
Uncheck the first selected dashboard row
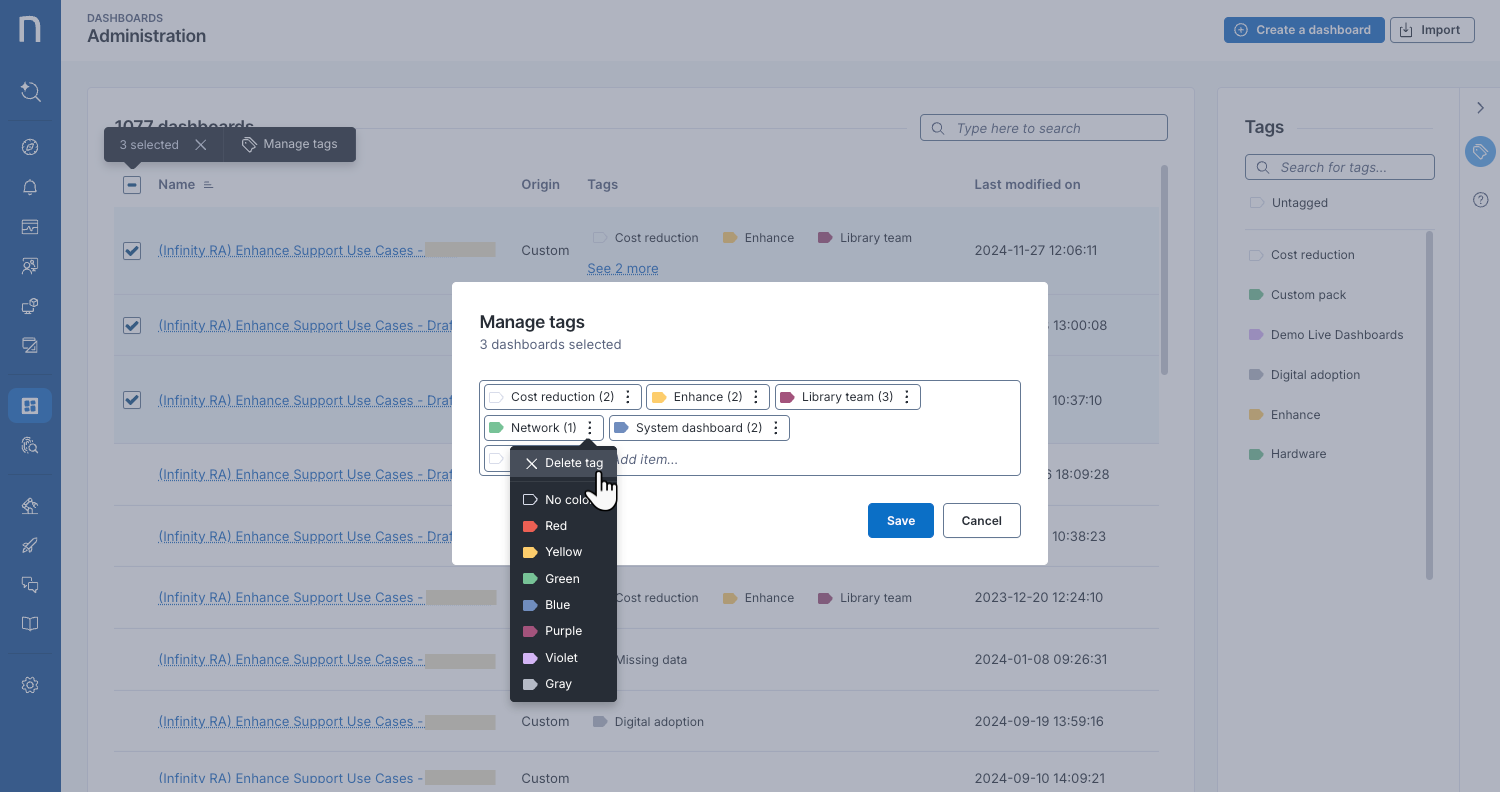132,251
